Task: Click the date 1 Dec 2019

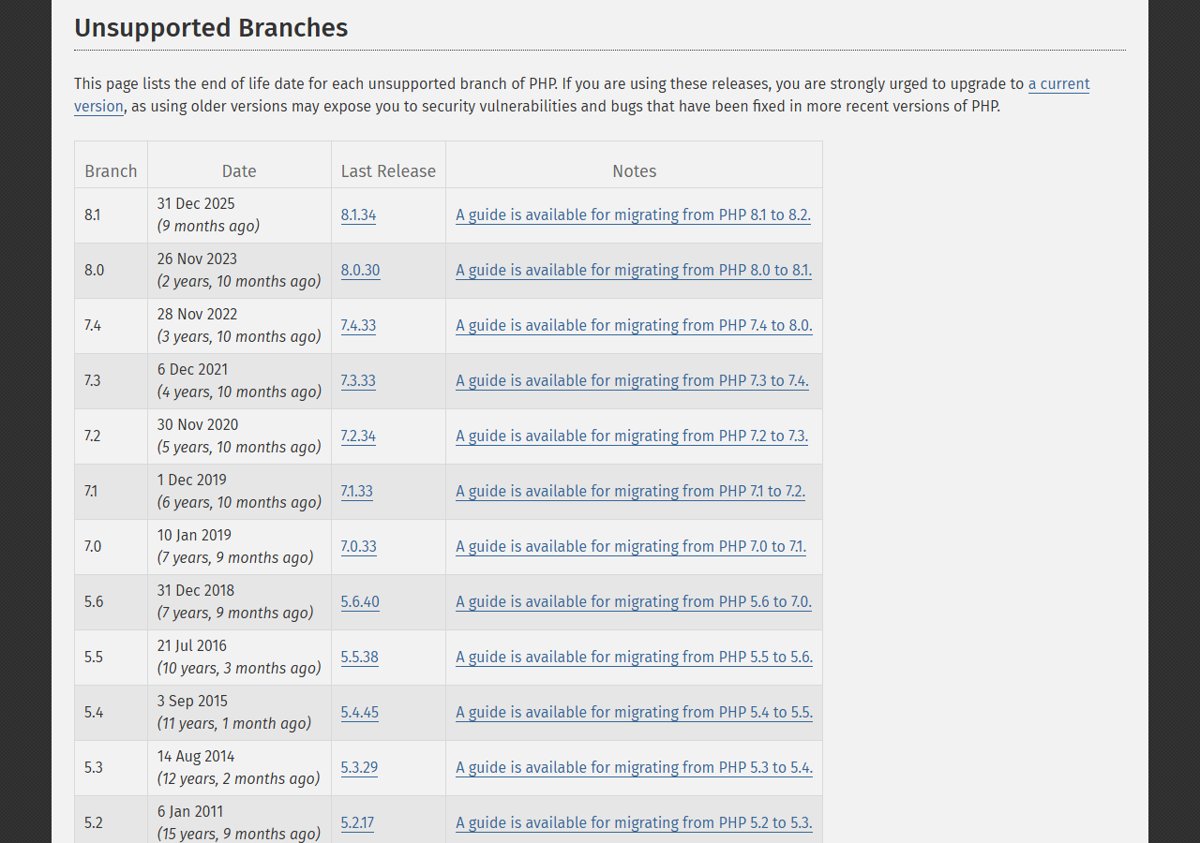Action: [192, 480]
